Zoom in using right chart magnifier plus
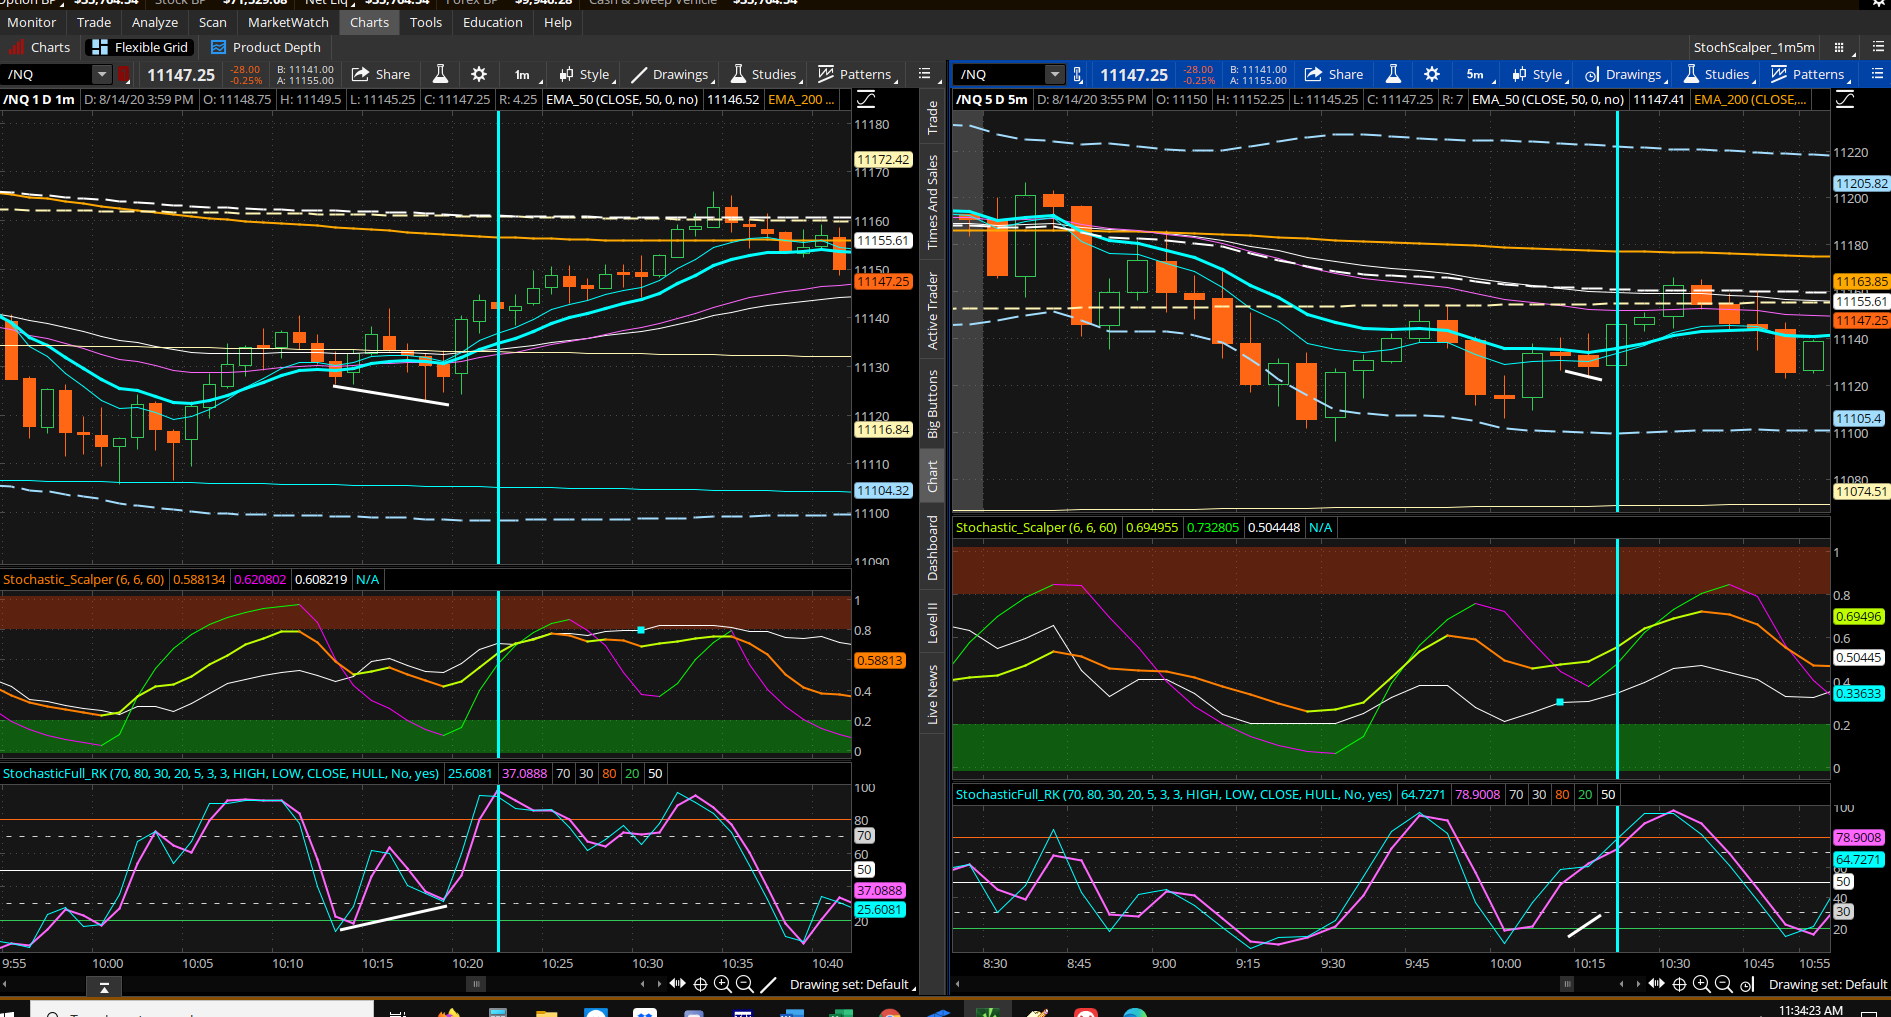The width and height of the screenshot is (1891, 1017). click(x=1701, y=984)
